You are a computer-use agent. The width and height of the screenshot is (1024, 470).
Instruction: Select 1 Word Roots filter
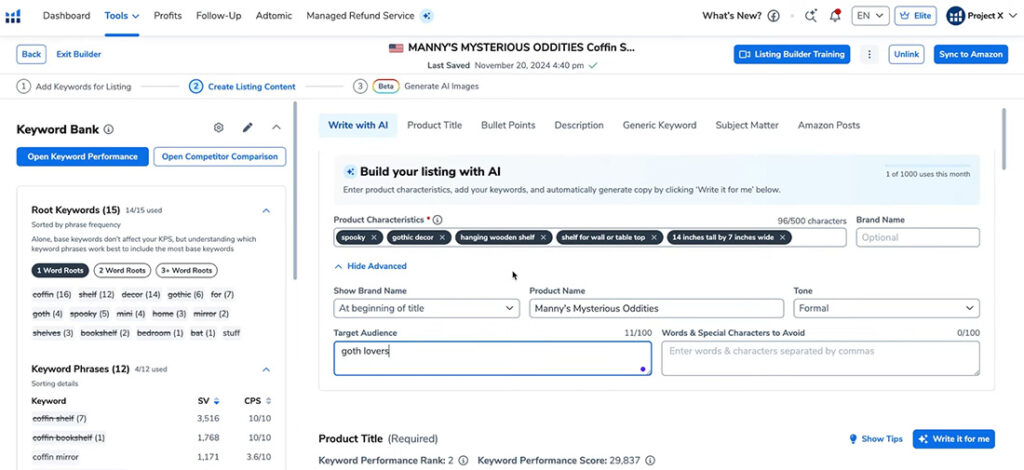tap(60, 270)
